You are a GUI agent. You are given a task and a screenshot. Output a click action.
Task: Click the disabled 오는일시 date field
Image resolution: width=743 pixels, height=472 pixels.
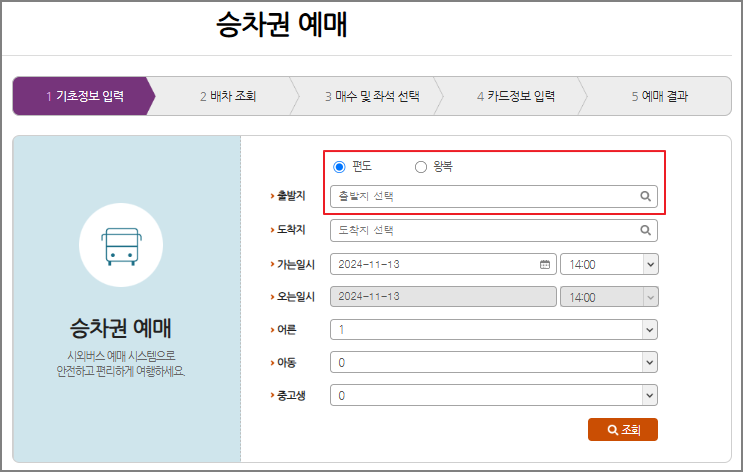(x=443, y=297)
